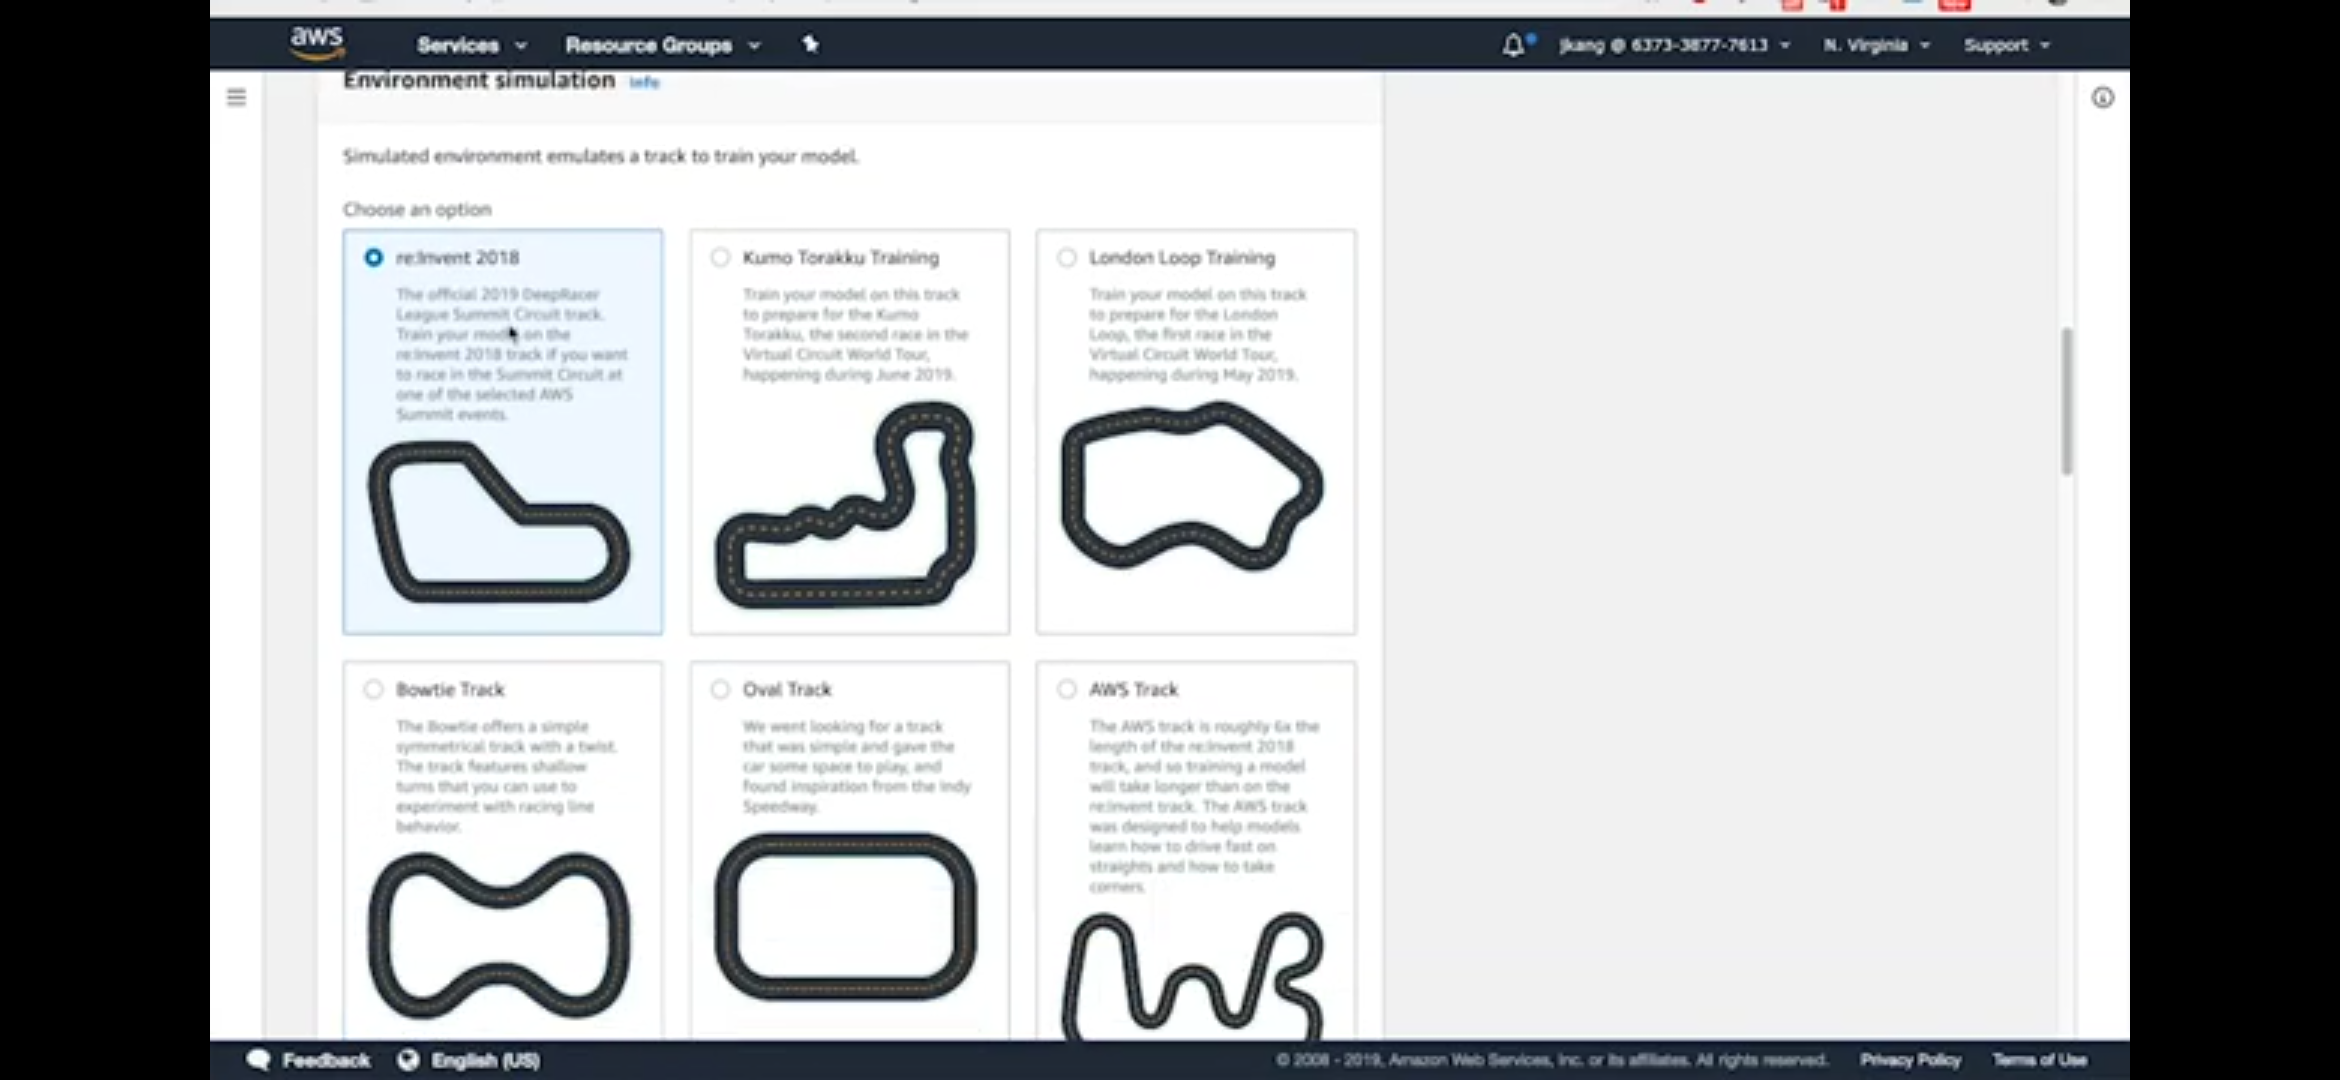
Task: Select the re:Invent 2018 radio button
Action: pyautogui.click(x=373, y=257)
